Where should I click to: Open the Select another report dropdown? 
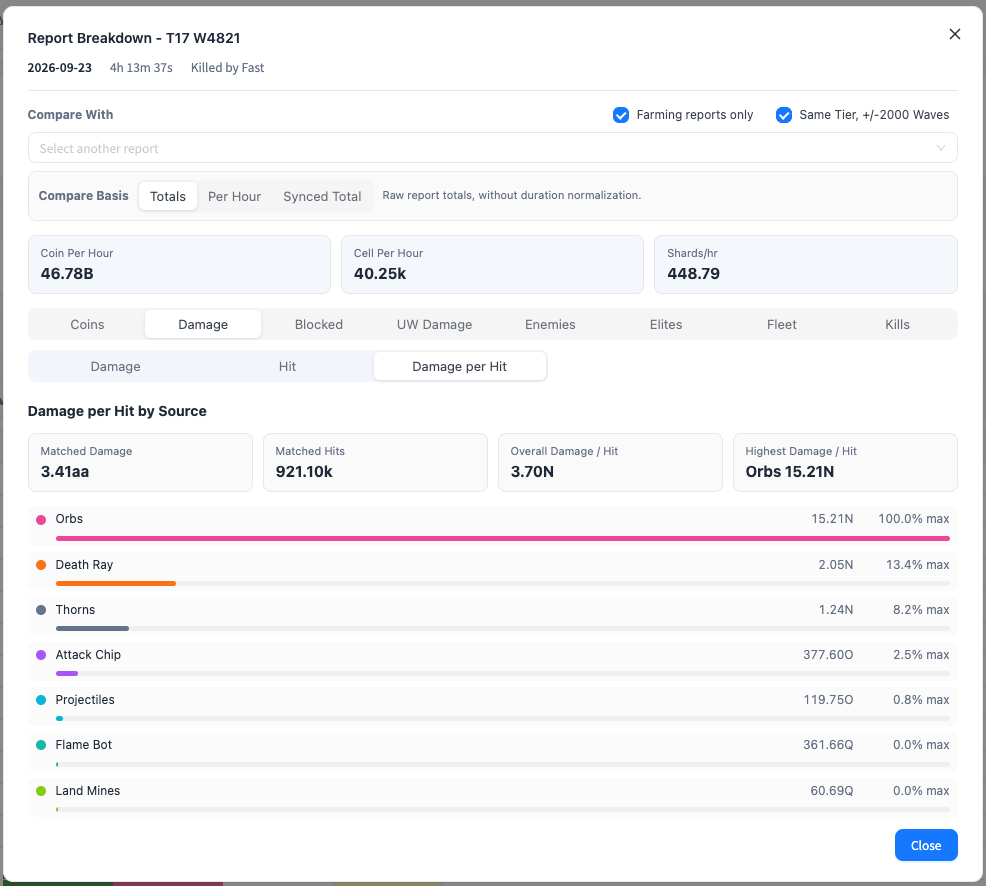(492, 148)
